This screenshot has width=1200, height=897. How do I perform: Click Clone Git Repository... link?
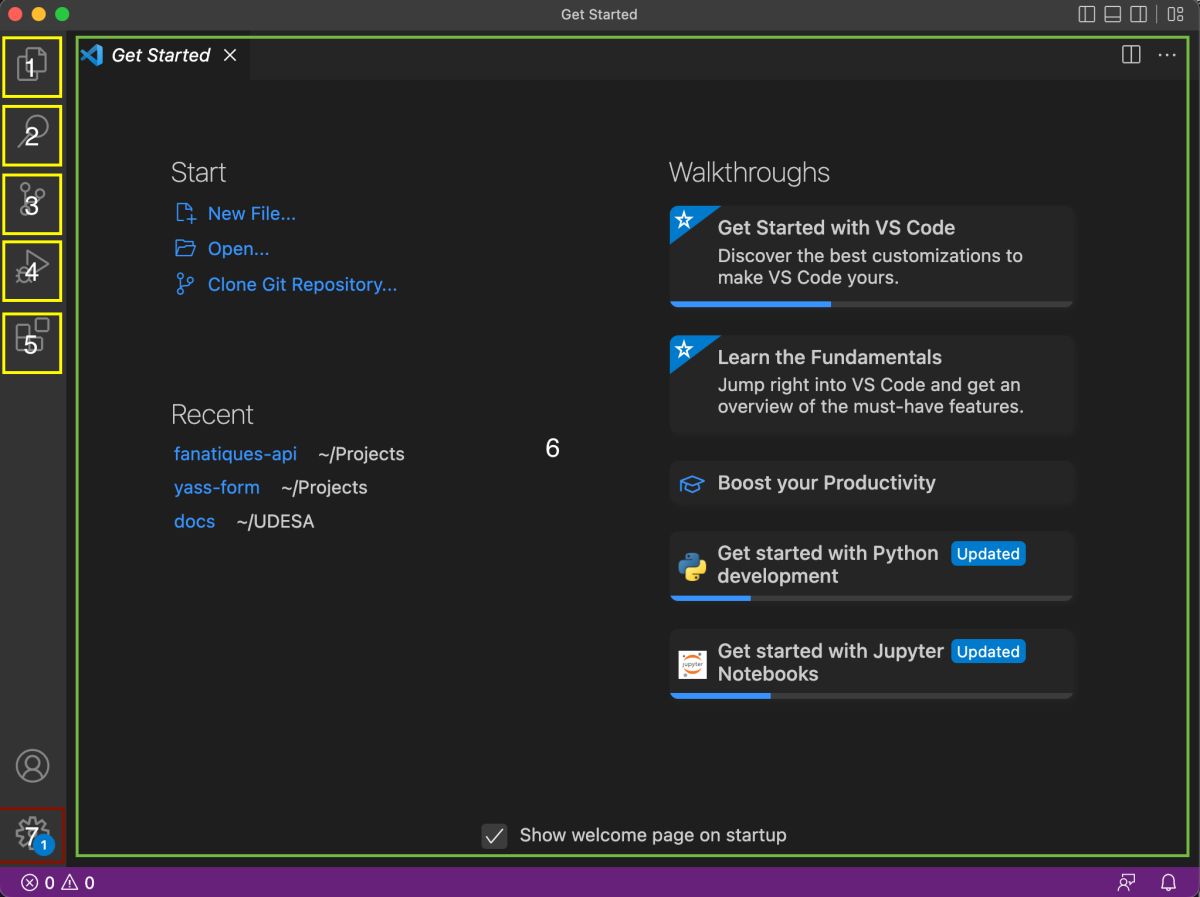(x=302, y=285)
